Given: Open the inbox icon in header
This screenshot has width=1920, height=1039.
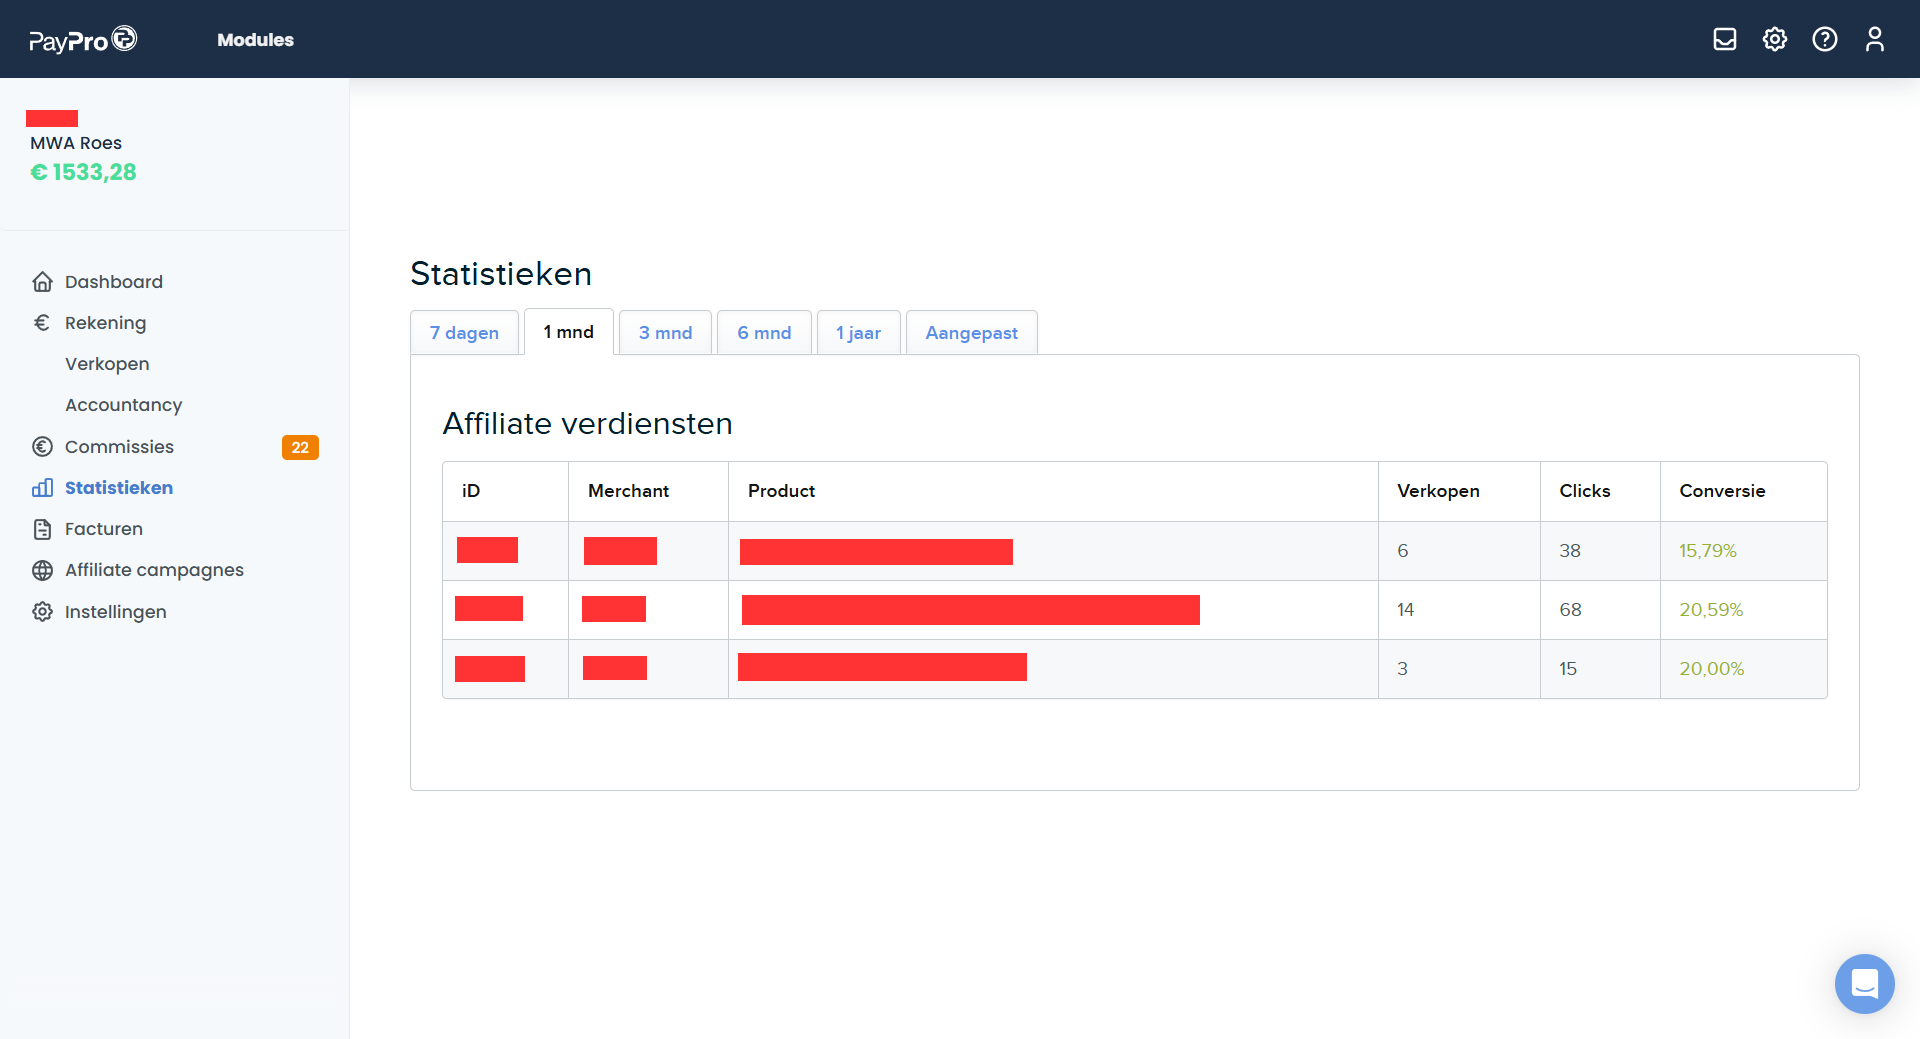Looking at the screenshot, I should point(1724,39).
